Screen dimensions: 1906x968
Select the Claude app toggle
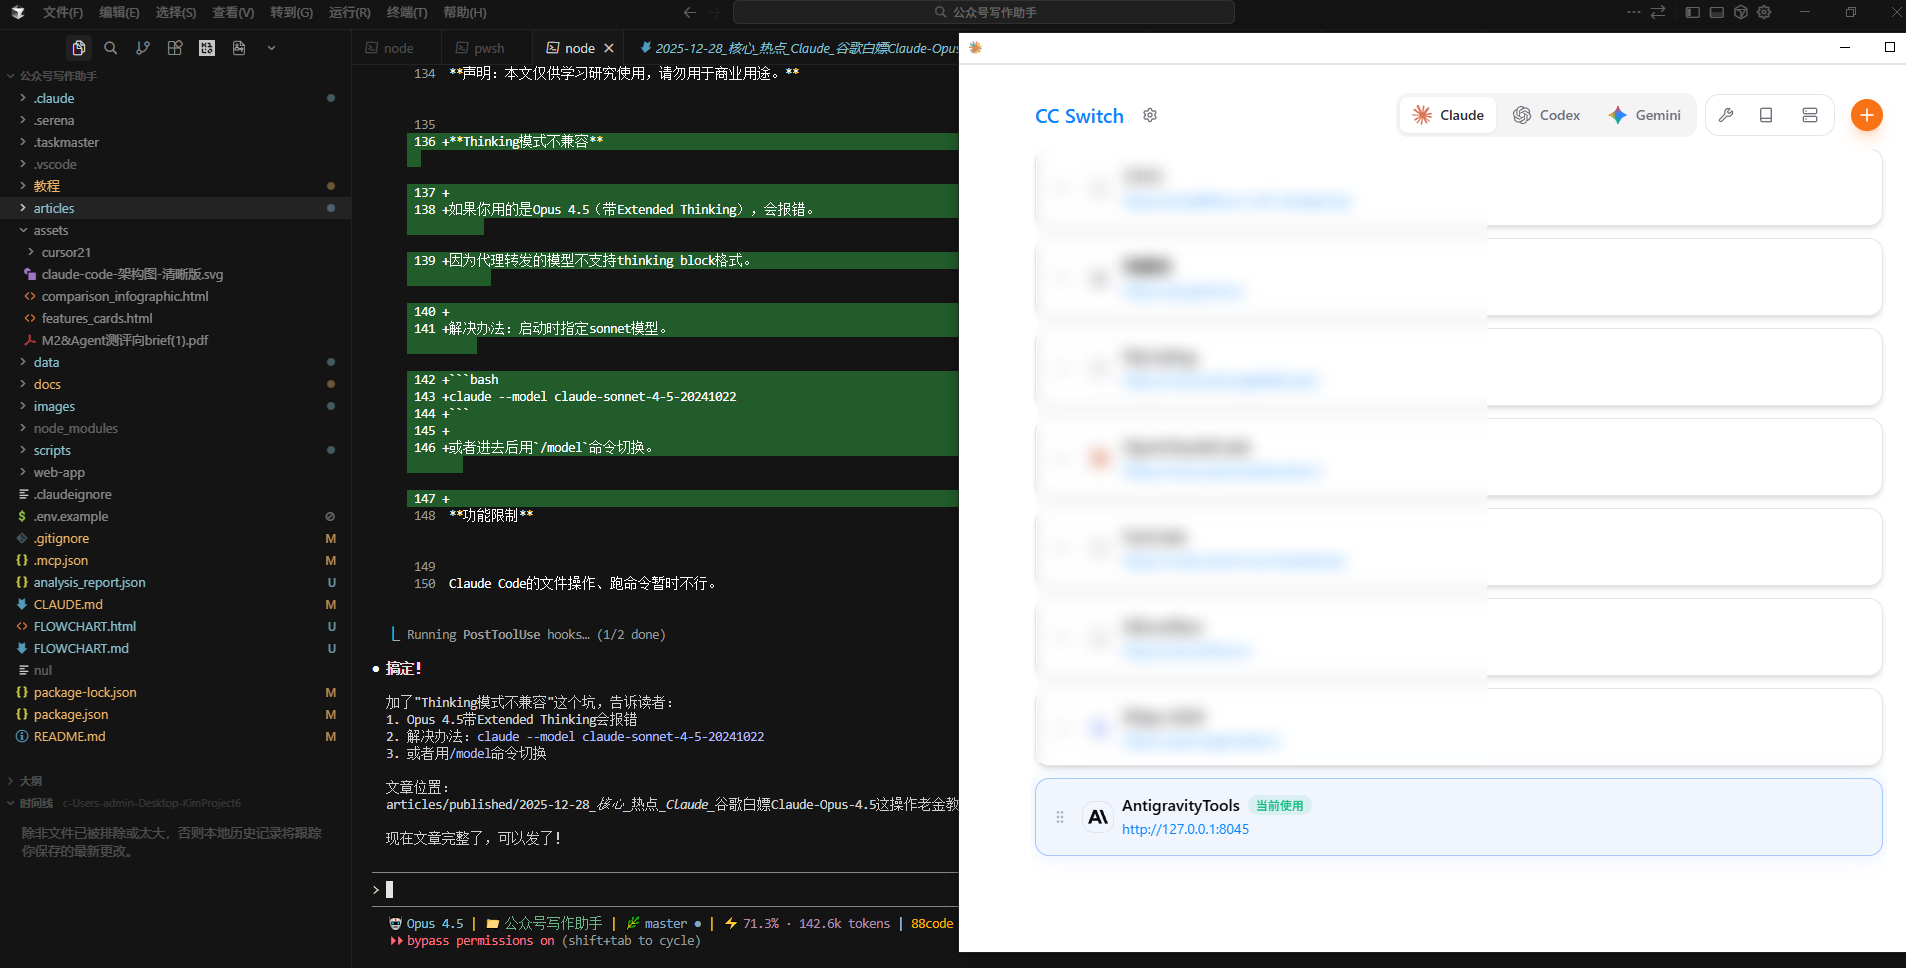pos(1448,115)
